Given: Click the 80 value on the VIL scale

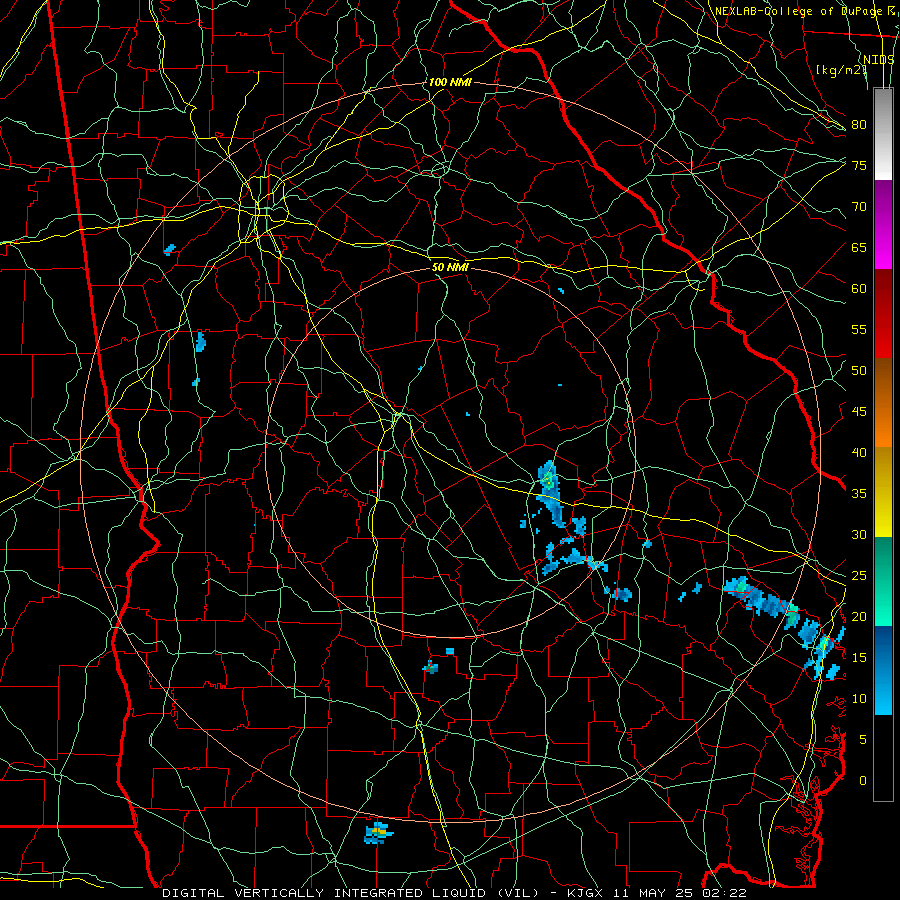Looking at the screenshot, I should tap(859, 125).
